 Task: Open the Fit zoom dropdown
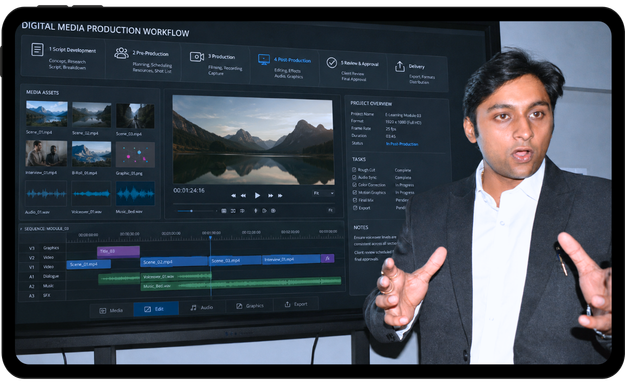[x=323, y=193]
